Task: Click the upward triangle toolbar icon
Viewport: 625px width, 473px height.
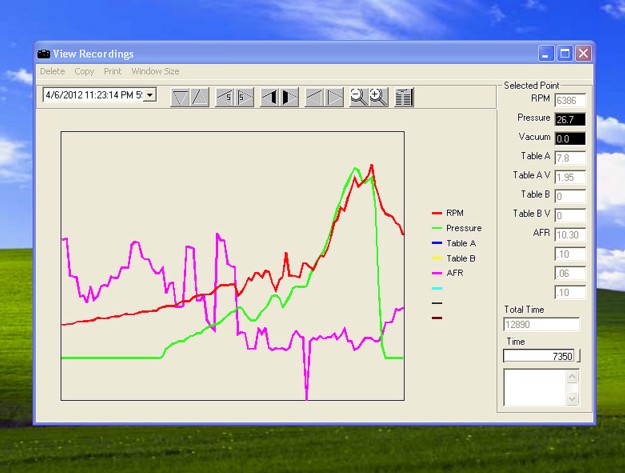Action: tap(200, 97)
